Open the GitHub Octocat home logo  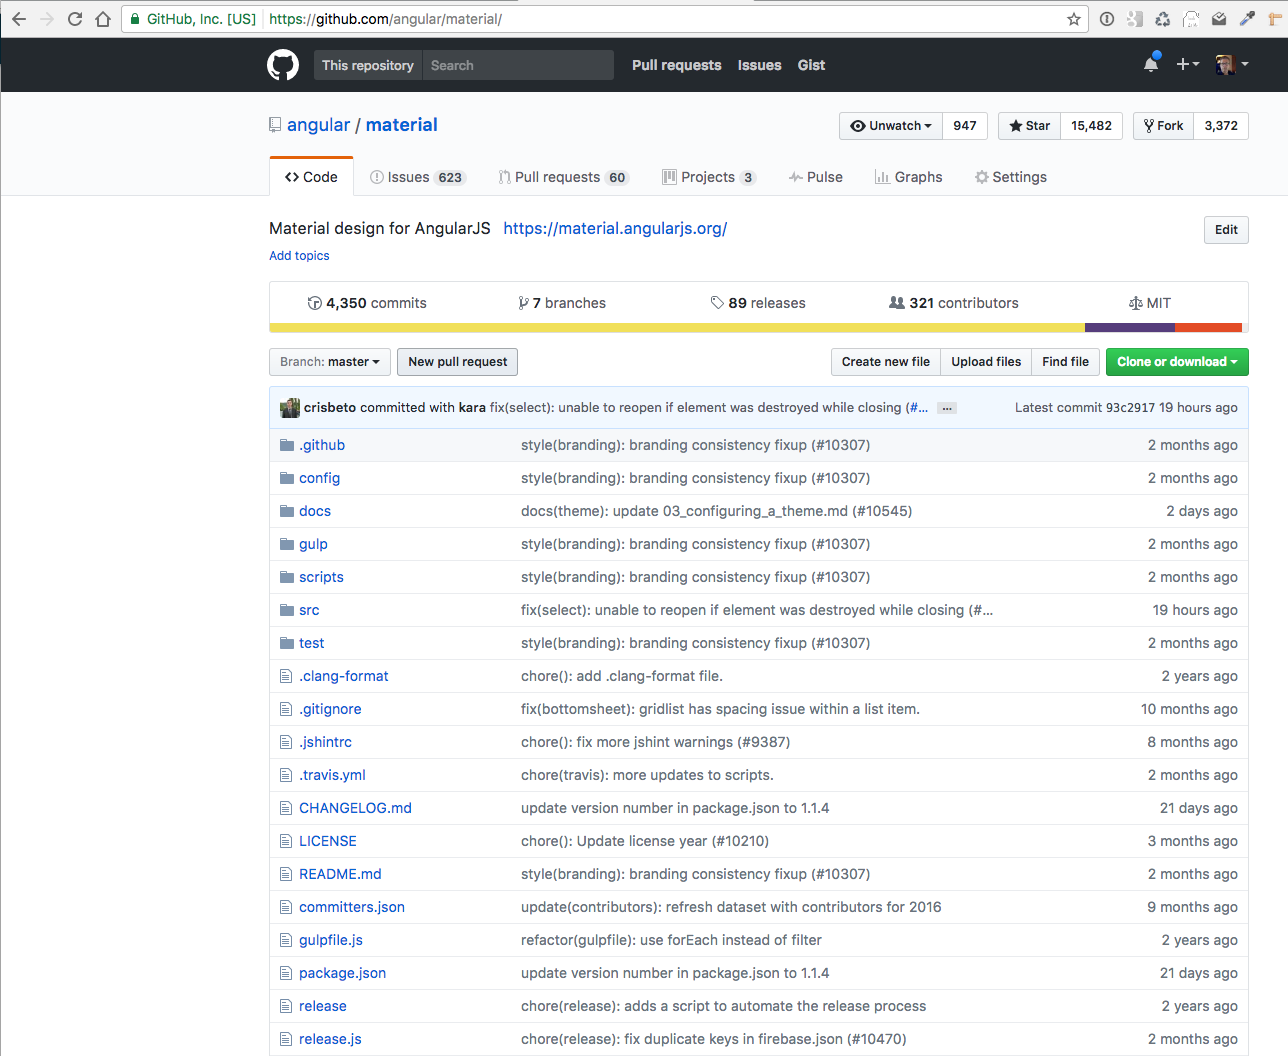coord(283,65)
